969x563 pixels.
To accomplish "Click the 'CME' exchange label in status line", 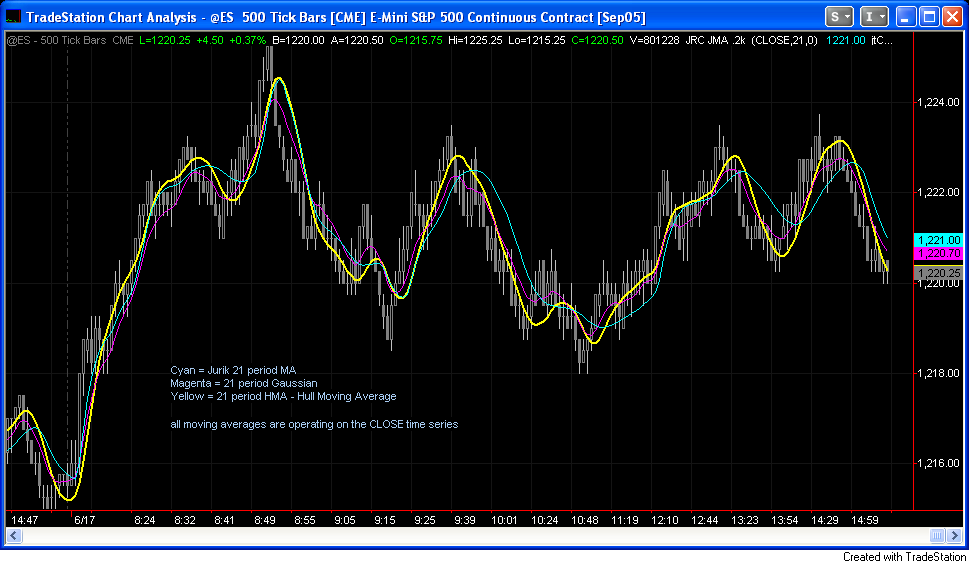I will click(x=122, y=40).
